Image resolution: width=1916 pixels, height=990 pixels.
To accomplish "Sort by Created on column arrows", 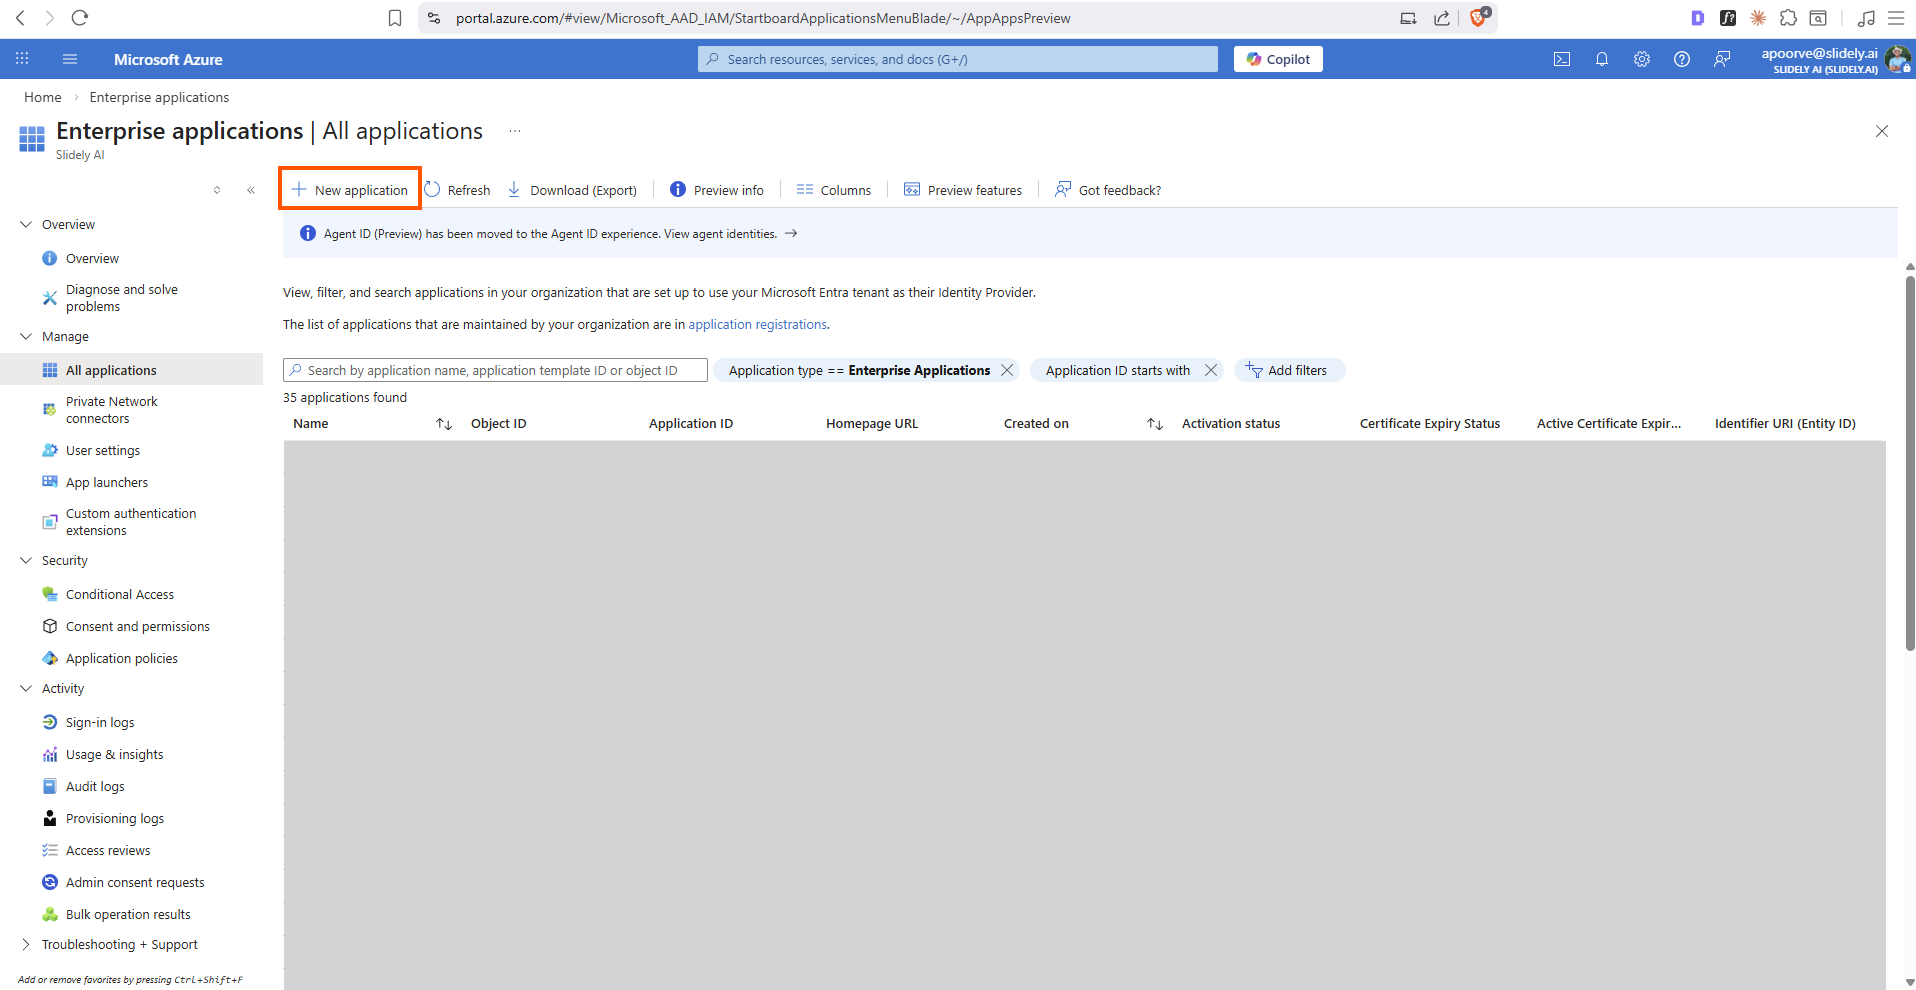I will tap(1155, 424).
